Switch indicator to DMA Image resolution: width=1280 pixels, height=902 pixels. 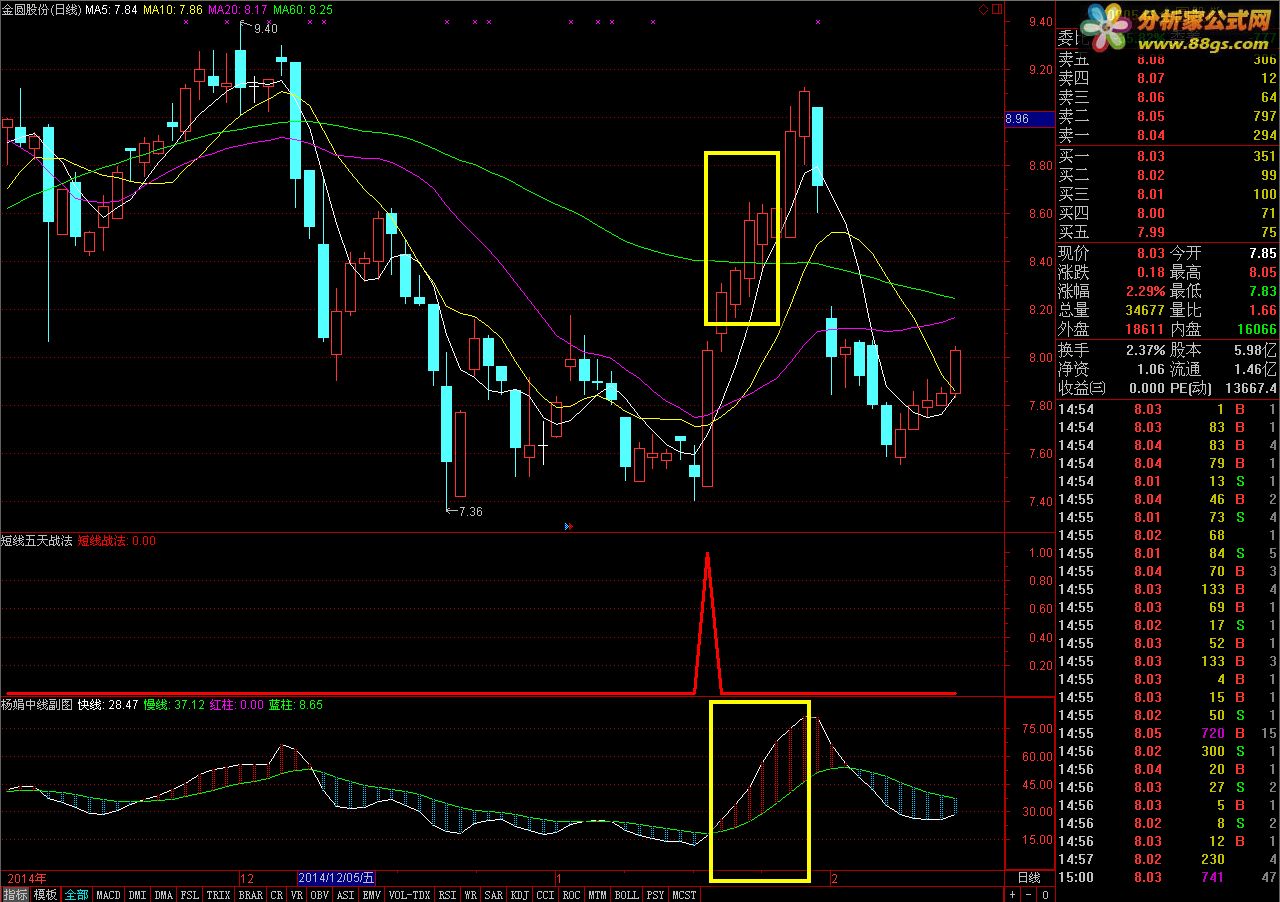[164, 895]
